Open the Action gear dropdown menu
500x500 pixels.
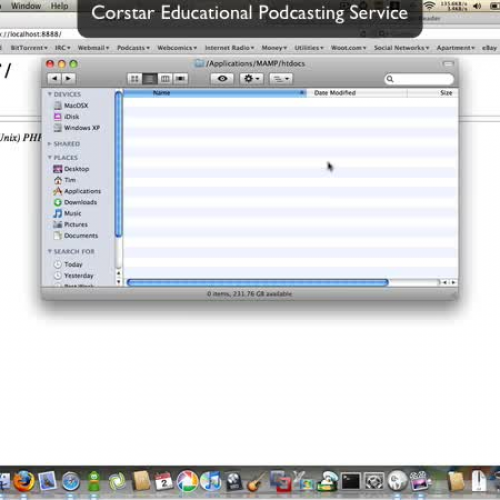point(252,79)
